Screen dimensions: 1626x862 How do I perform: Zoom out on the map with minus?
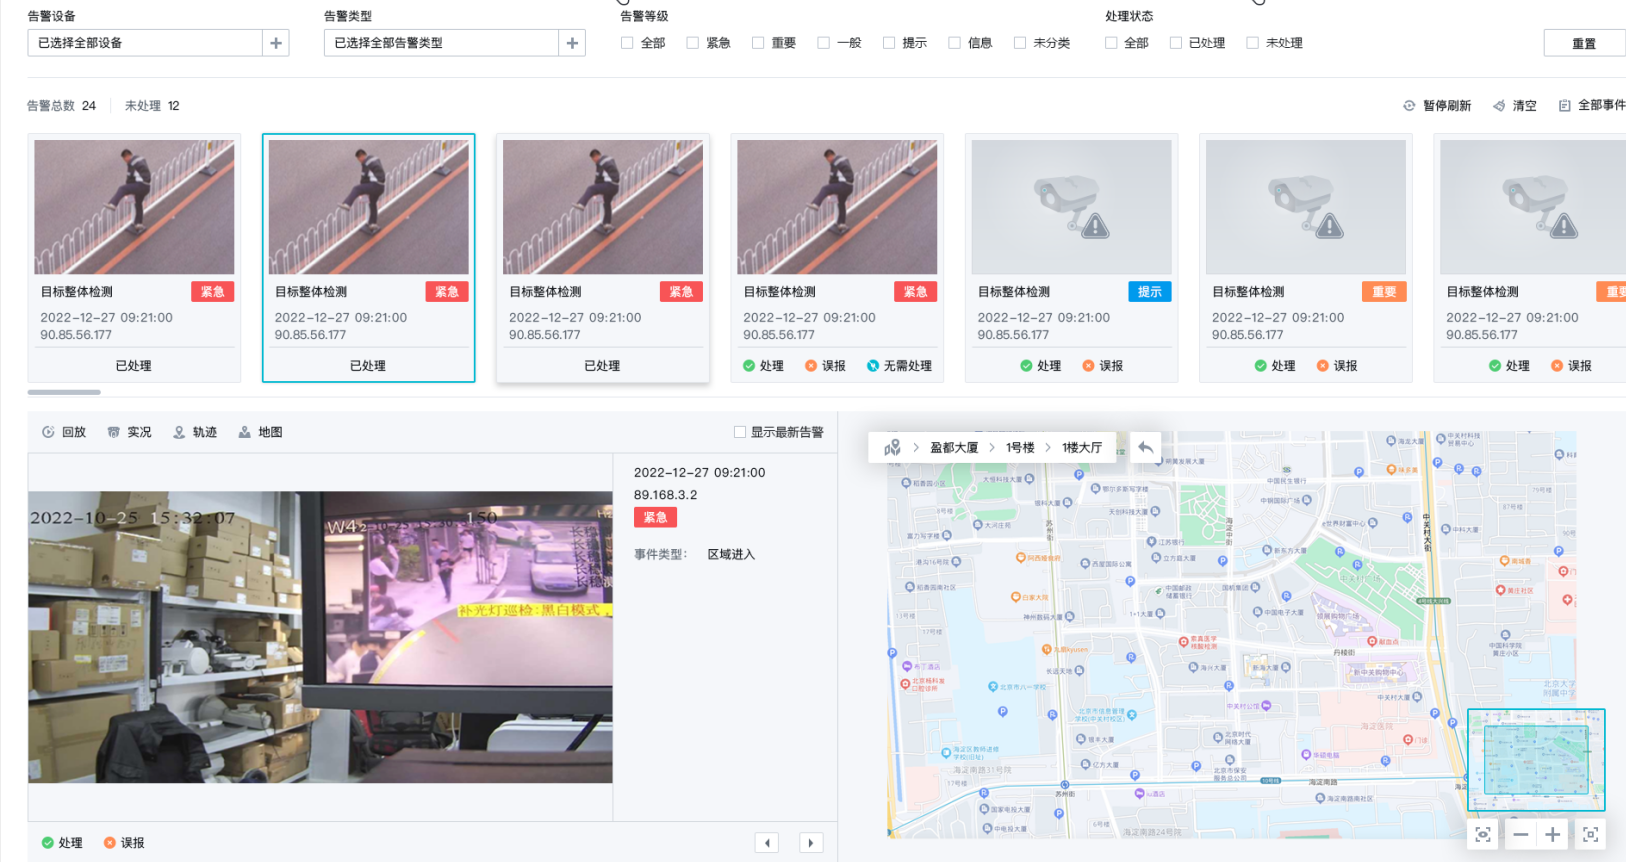pos(1520,834)
